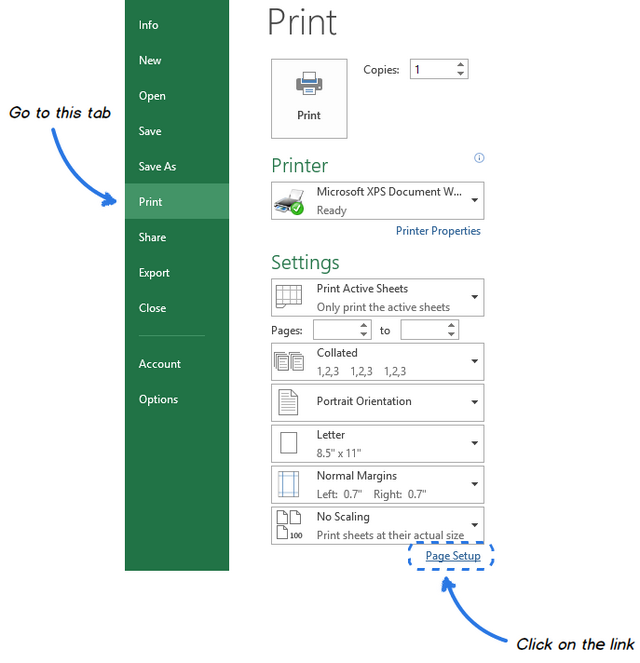This screenshot has height=663, width=640.
Task: Click the Normal Margins icon
Action: point(289,484)
